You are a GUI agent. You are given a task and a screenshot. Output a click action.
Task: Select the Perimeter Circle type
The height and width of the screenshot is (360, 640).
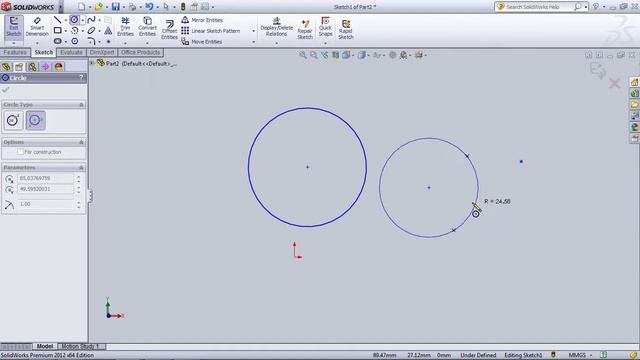[x=36, y=120]
